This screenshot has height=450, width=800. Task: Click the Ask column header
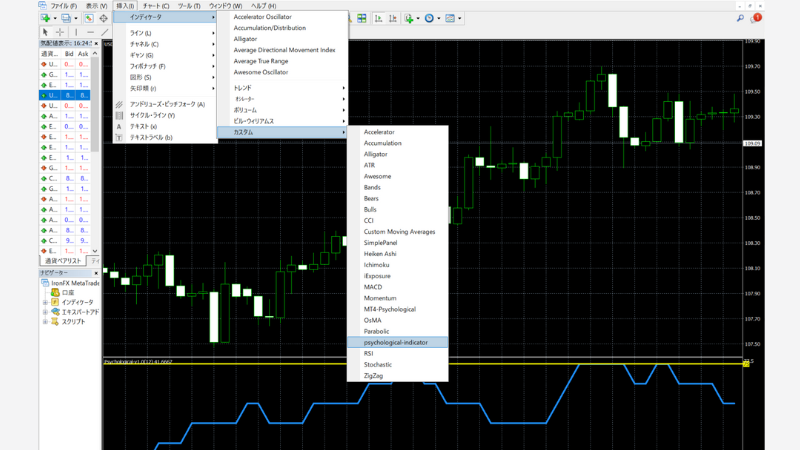(83, 54)
